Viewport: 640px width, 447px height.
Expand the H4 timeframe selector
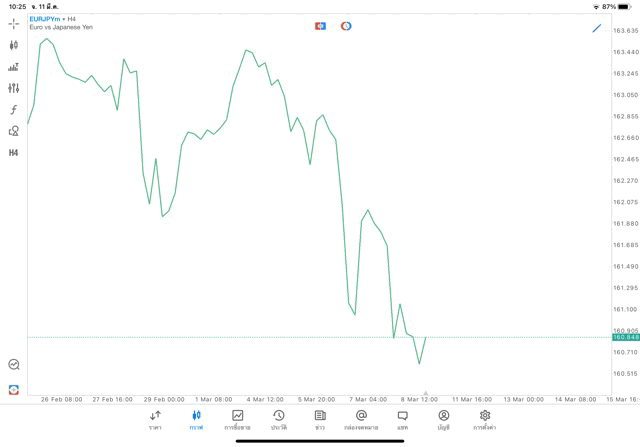click(13, 153)
